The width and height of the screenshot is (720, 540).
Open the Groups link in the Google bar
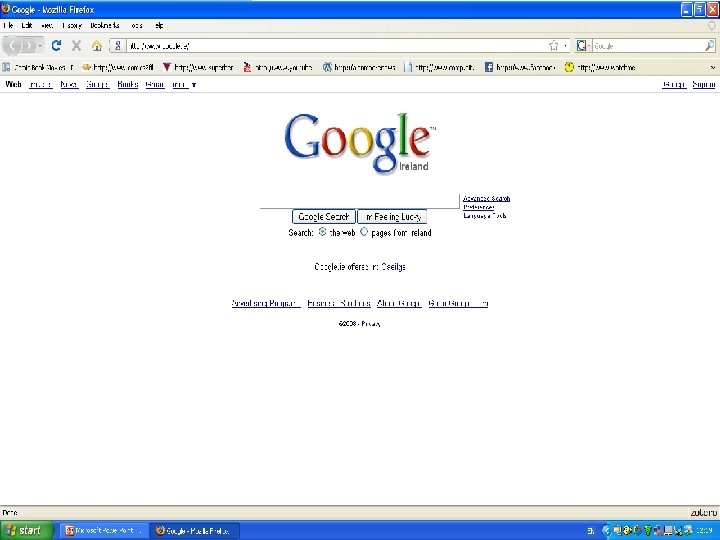(97, 84)
